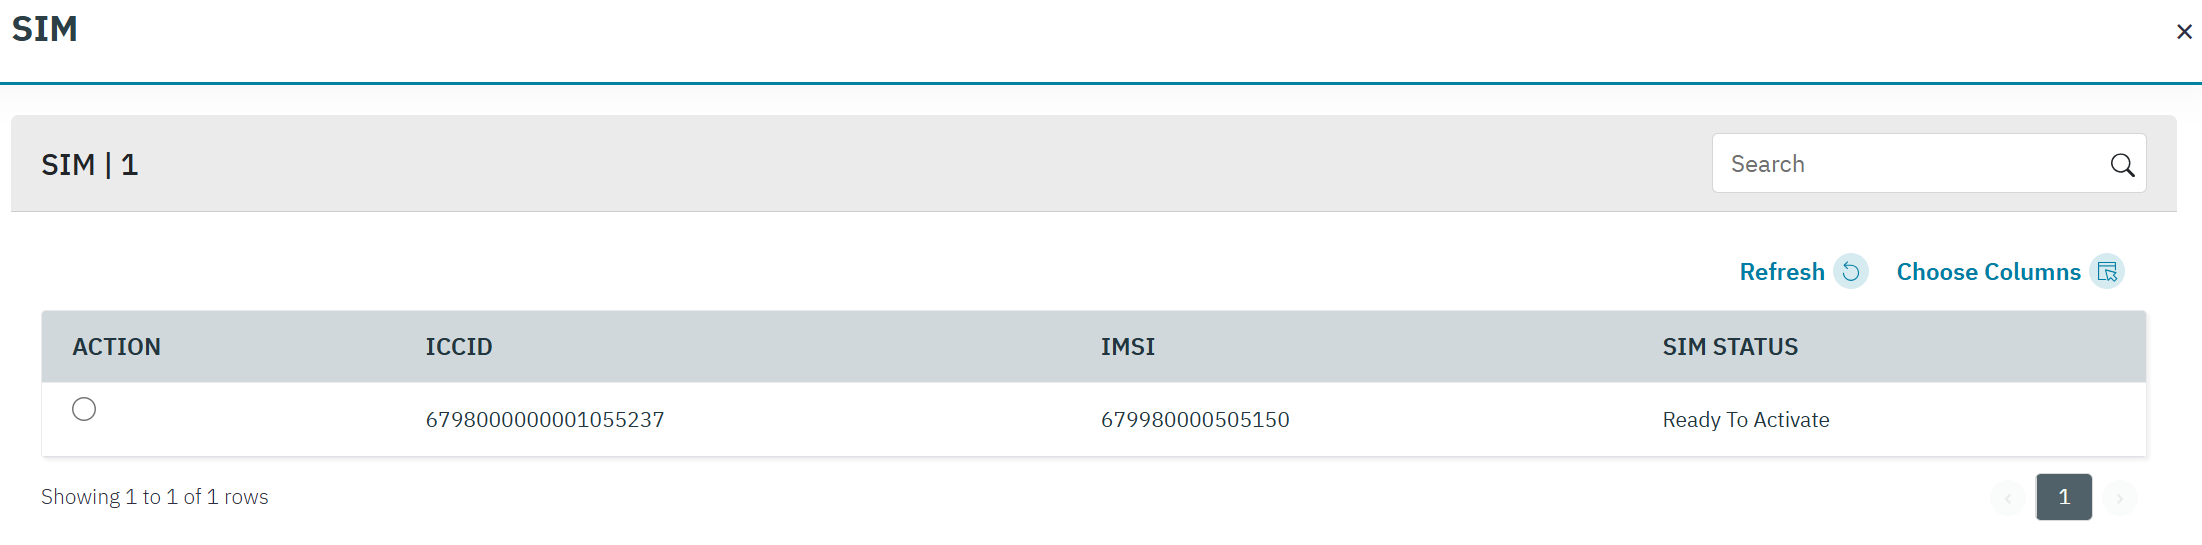
Task: Click the ICCID column header
Action: click(459, 347)
